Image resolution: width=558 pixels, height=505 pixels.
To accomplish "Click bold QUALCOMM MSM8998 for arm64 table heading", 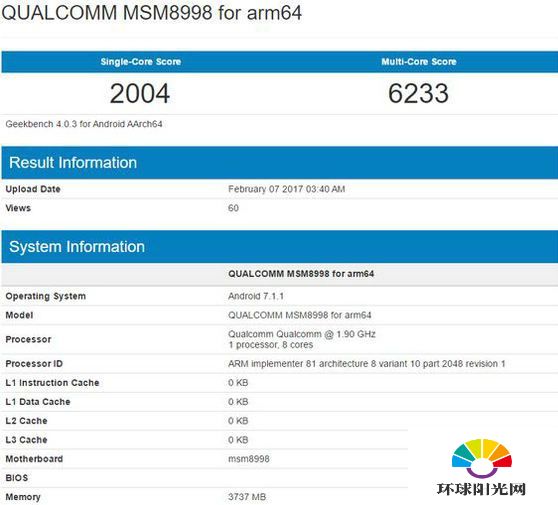I will (301, 274).
